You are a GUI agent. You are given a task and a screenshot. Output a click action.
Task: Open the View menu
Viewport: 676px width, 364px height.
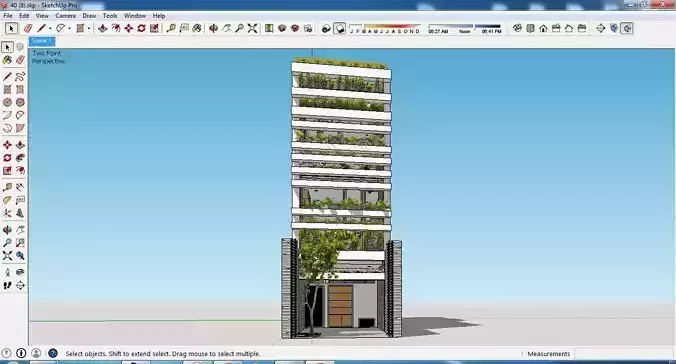42,16
